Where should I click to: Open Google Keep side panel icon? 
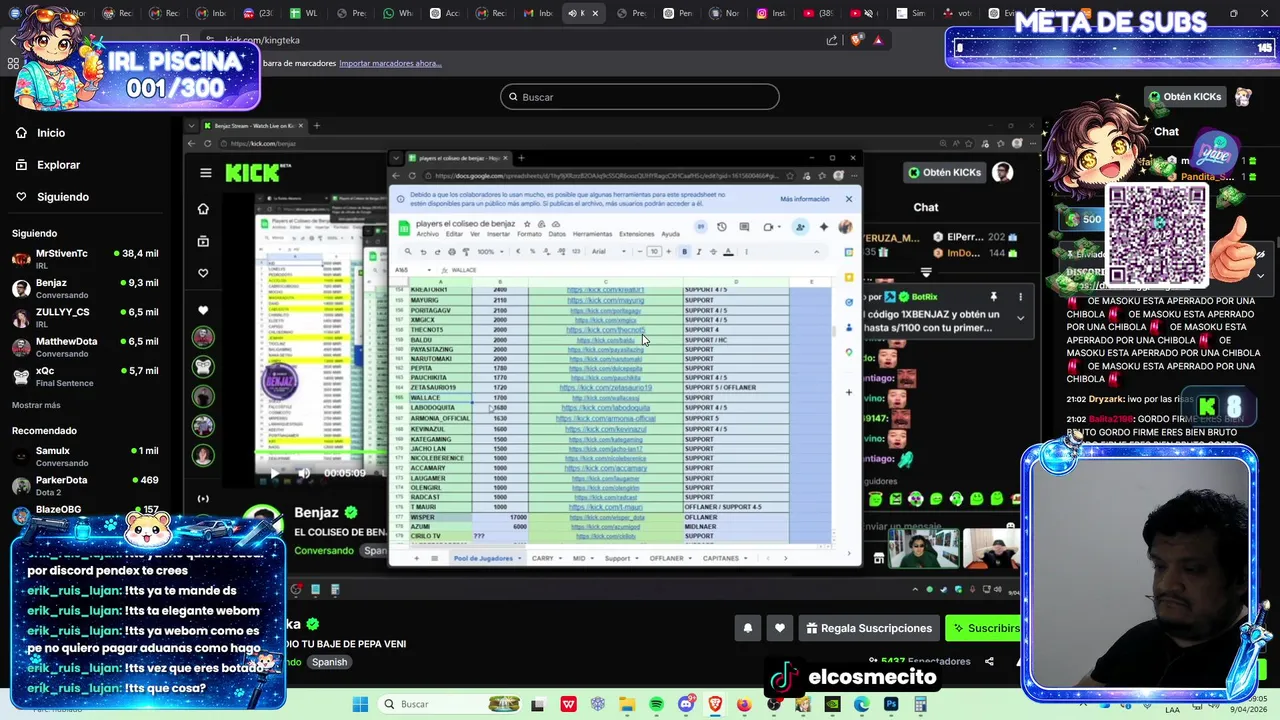849,277
